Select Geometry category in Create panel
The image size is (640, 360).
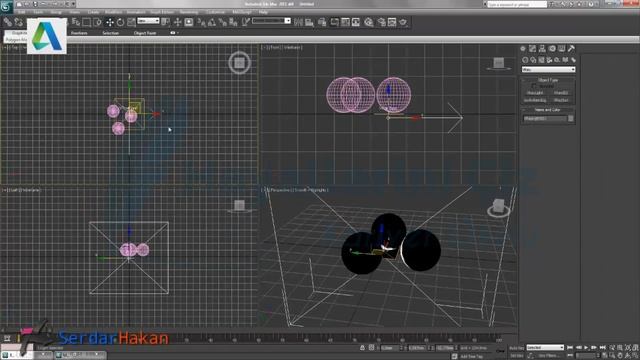coord(525,60)
